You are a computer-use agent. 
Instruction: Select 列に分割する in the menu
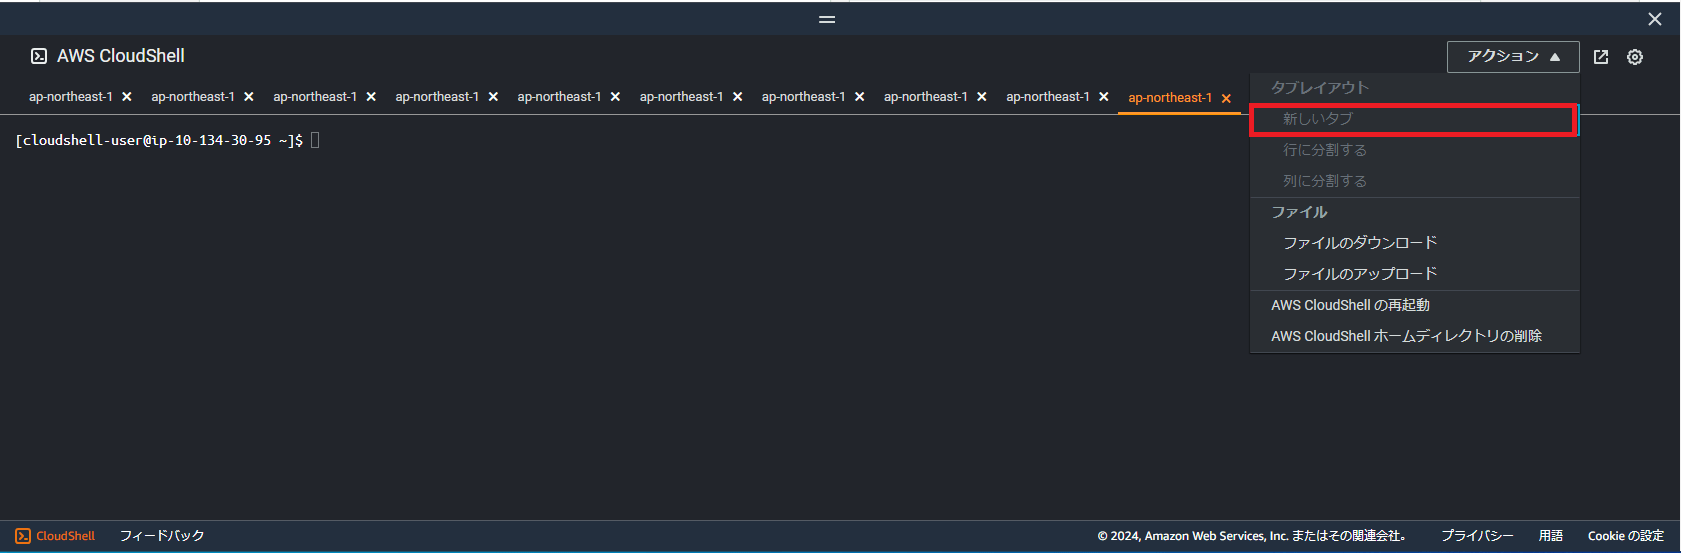[1414, 181]
